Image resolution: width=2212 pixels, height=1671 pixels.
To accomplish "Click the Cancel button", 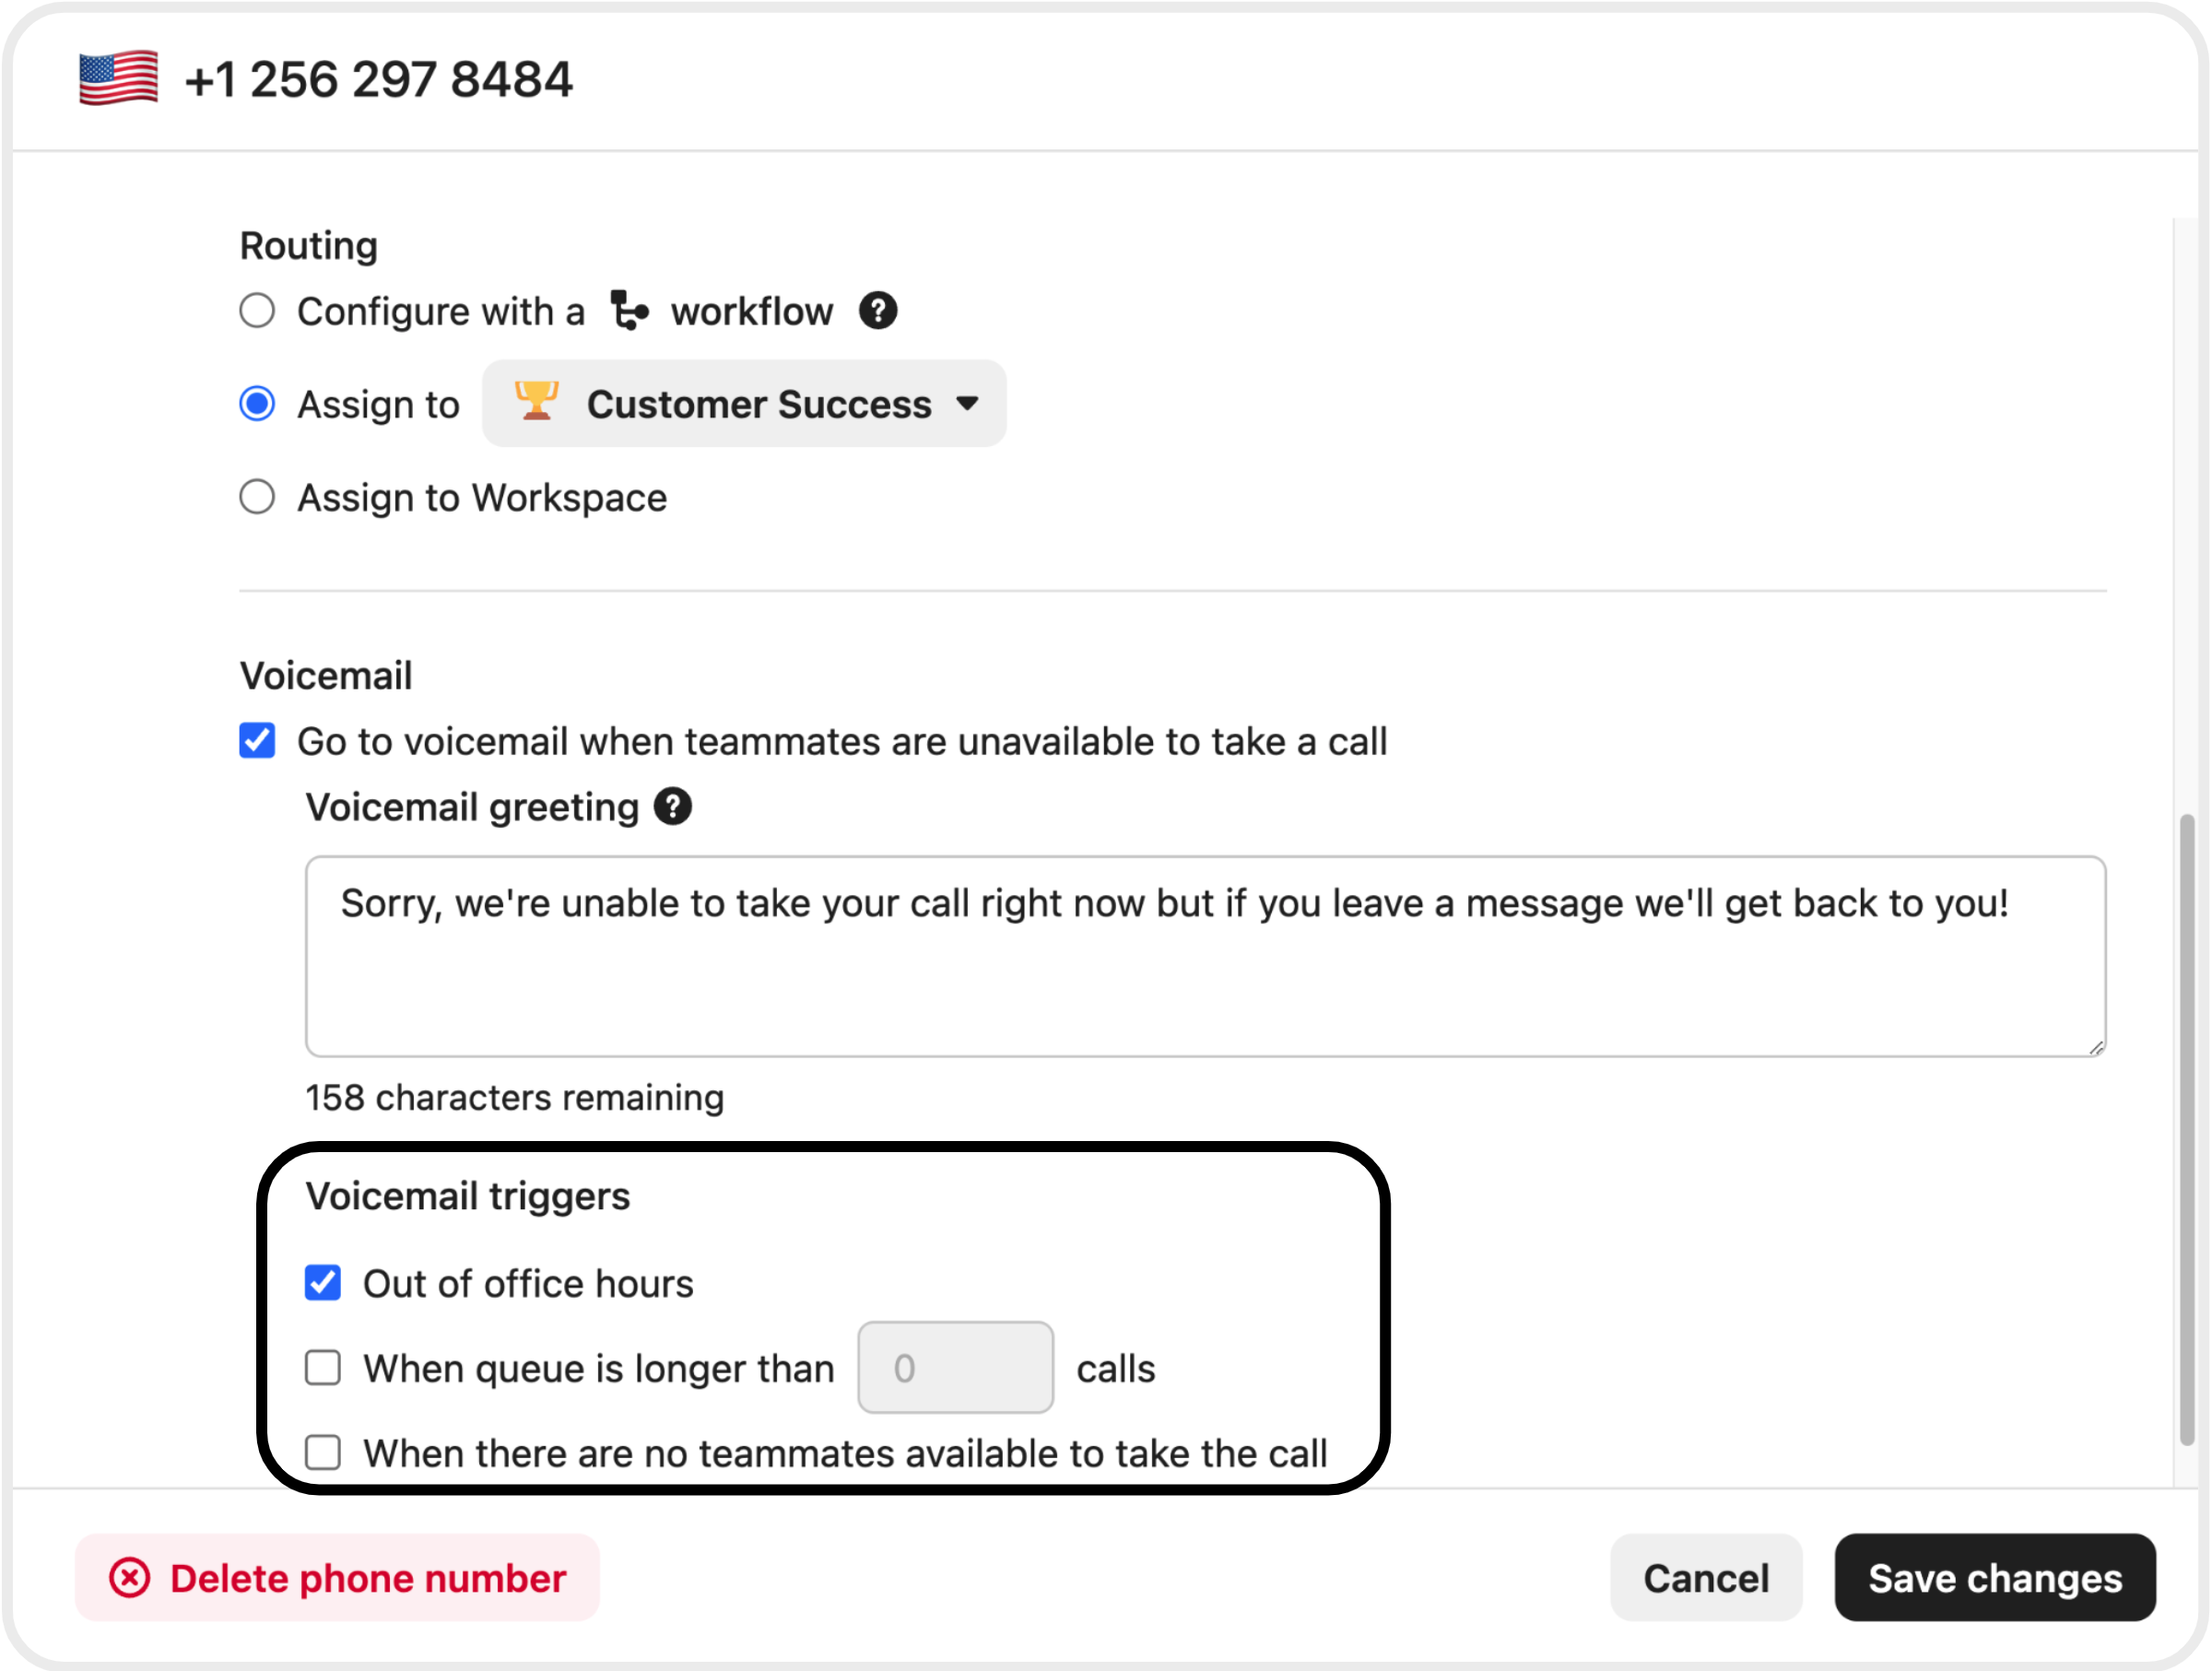I will 1706,1578.
